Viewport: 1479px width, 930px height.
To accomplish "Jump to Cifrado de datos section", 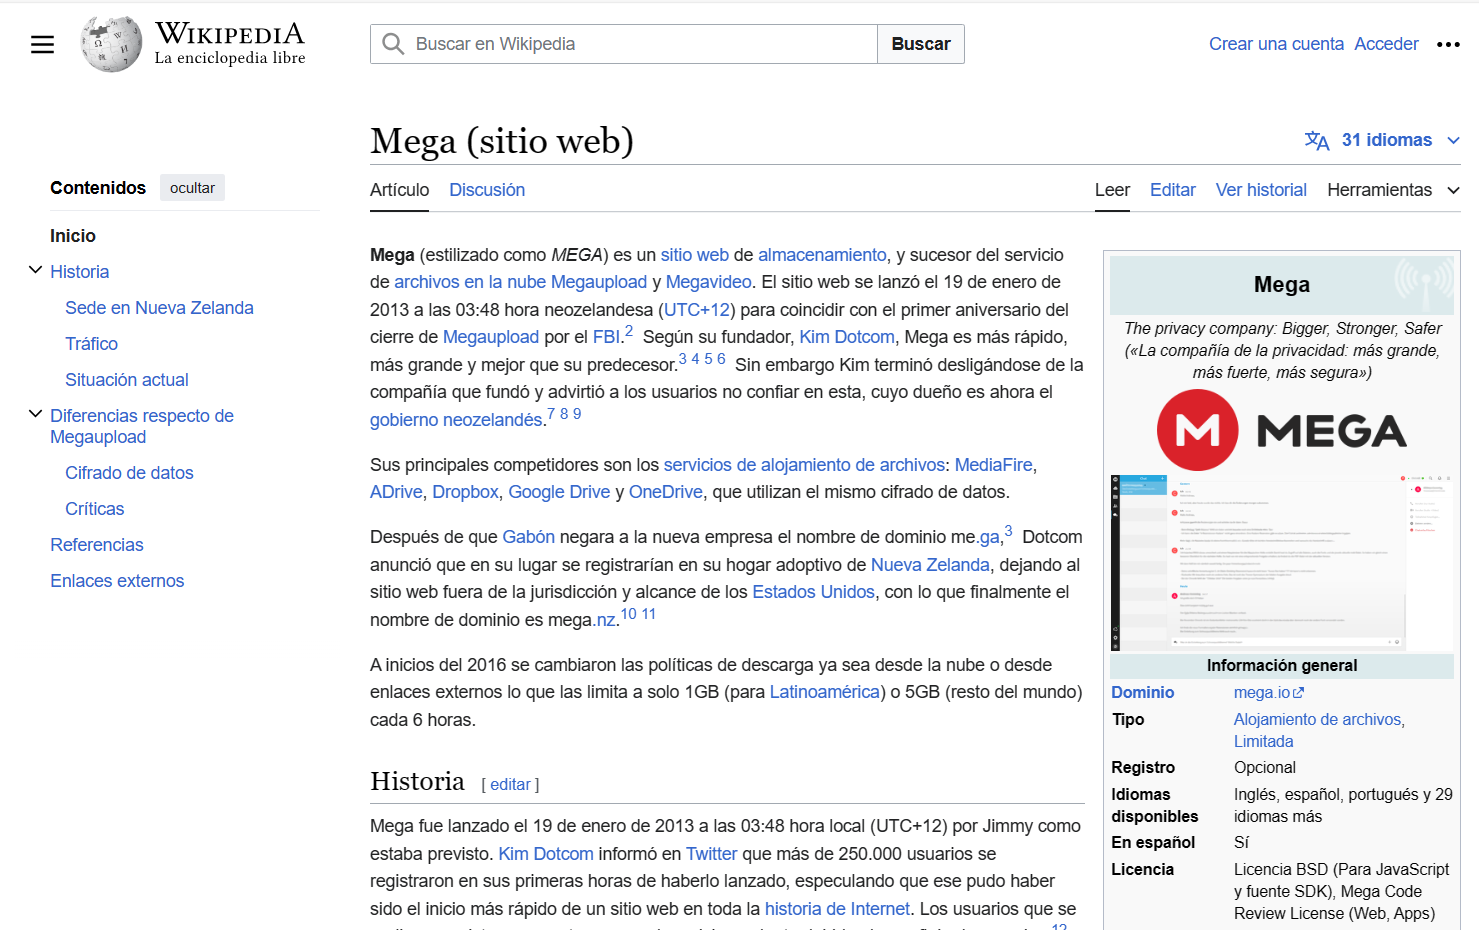I will [129, 473].
